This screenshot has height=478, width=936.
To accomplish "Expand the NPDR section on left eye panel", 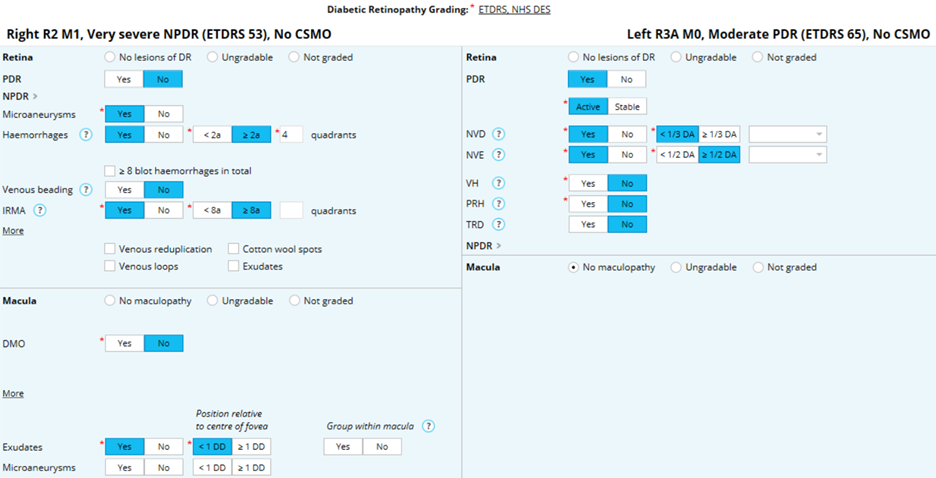I will [485, 245].
